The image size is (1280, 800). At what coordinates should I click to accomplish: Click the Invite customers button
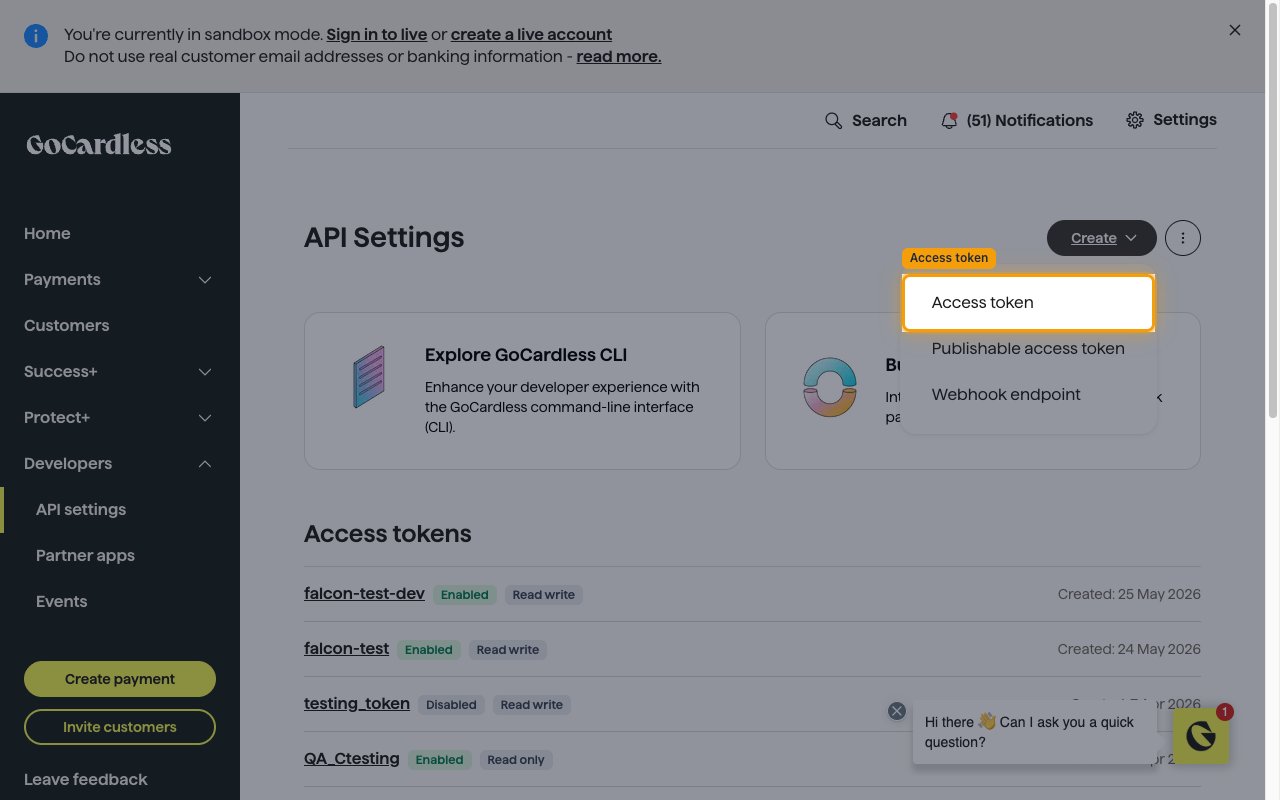click(120, 727)
